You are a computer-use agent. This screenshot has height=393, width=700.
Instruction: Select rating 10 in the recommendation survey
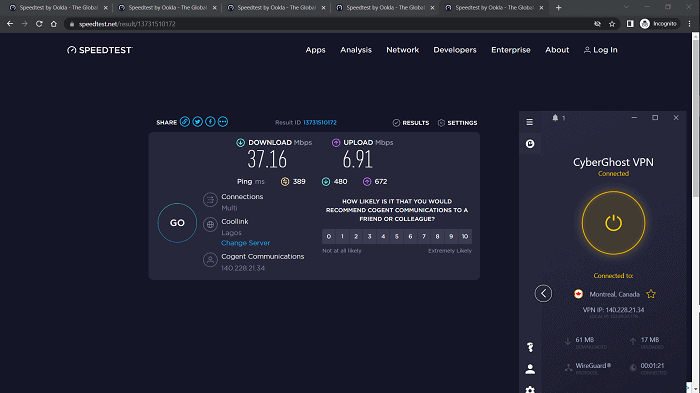[465, 236]
